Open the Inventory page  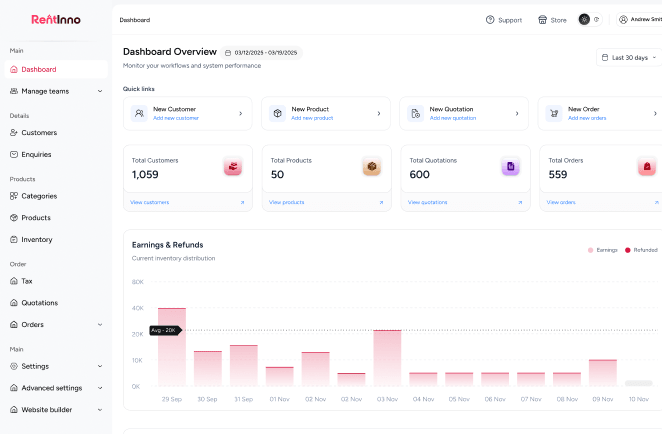point(37,239)
